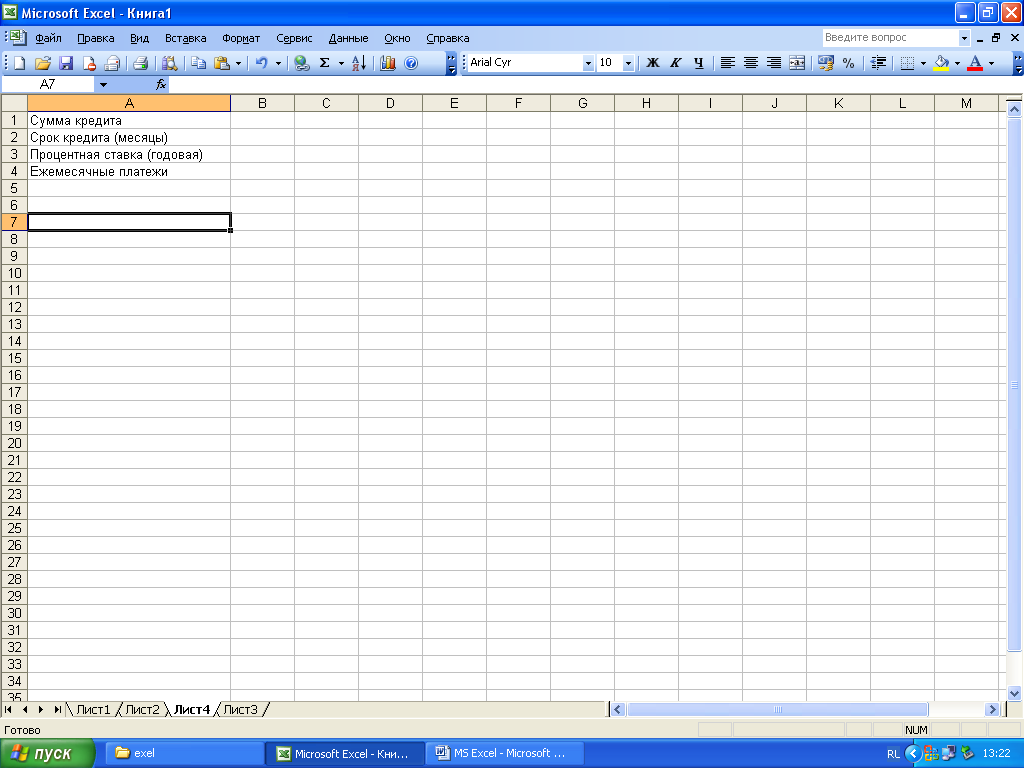This screenshot has width=1024, height=768.
Task: Expand the Paste options arrow
Action: (238, 63)
